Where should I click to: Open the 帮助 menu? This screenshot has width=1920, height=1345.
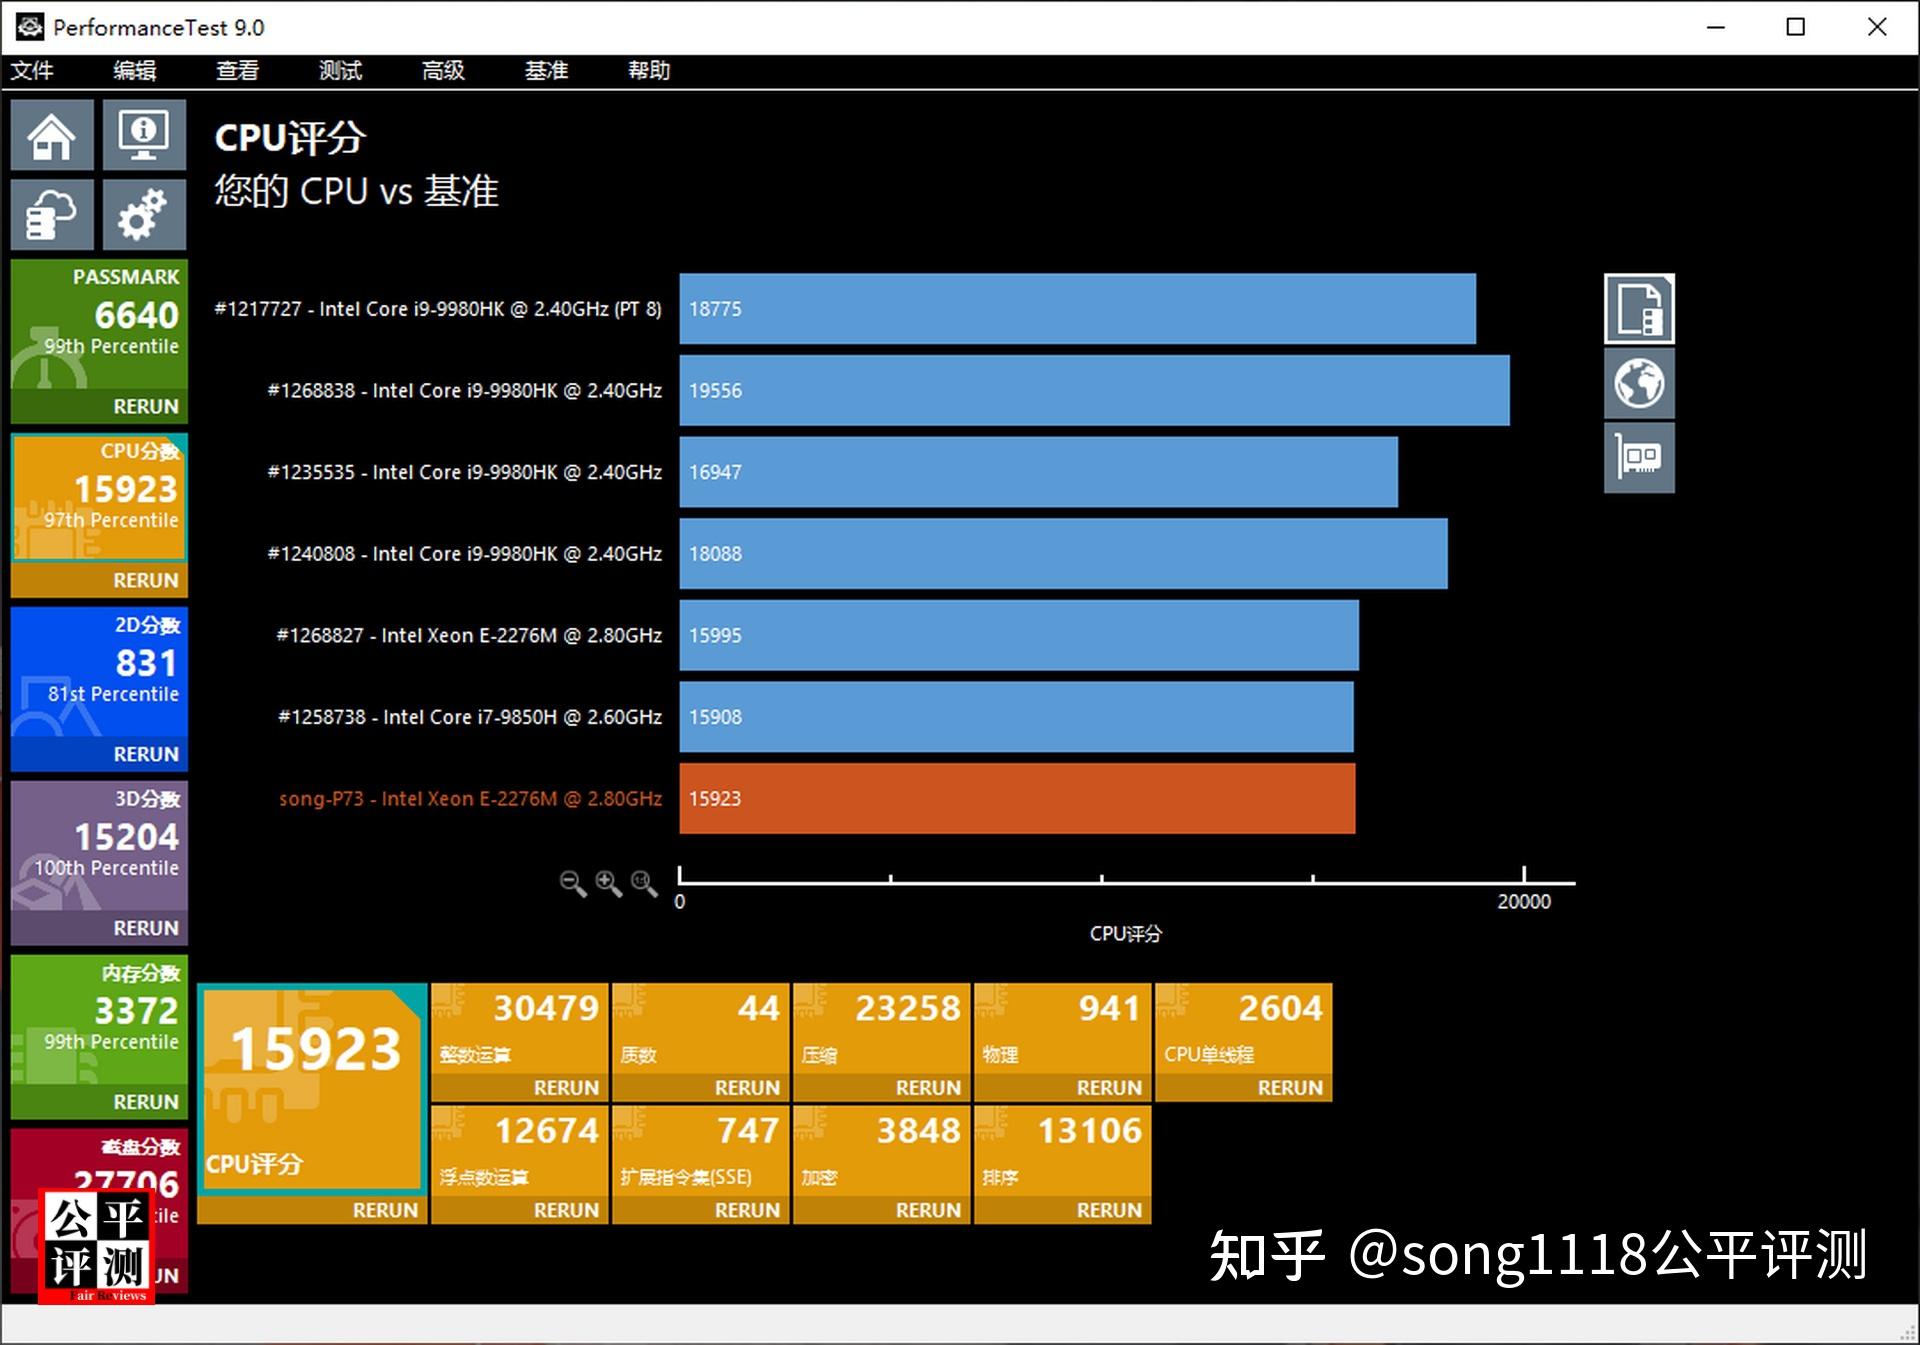coord(649,70)
